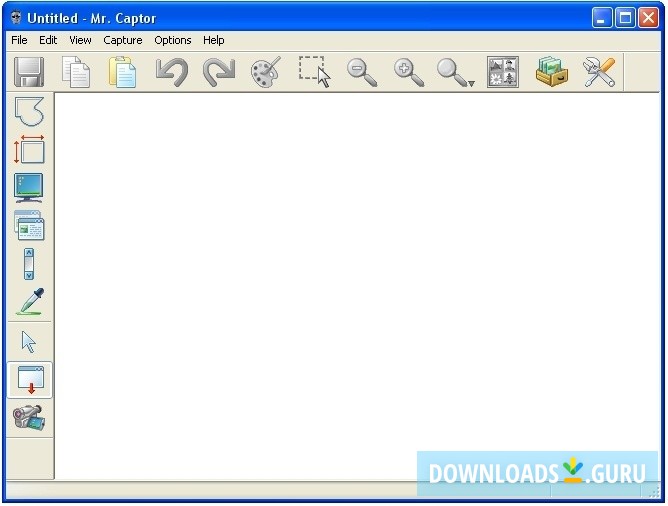Open the wrench and screwdriver settings
668x506 pixels.
click(599, 72)
